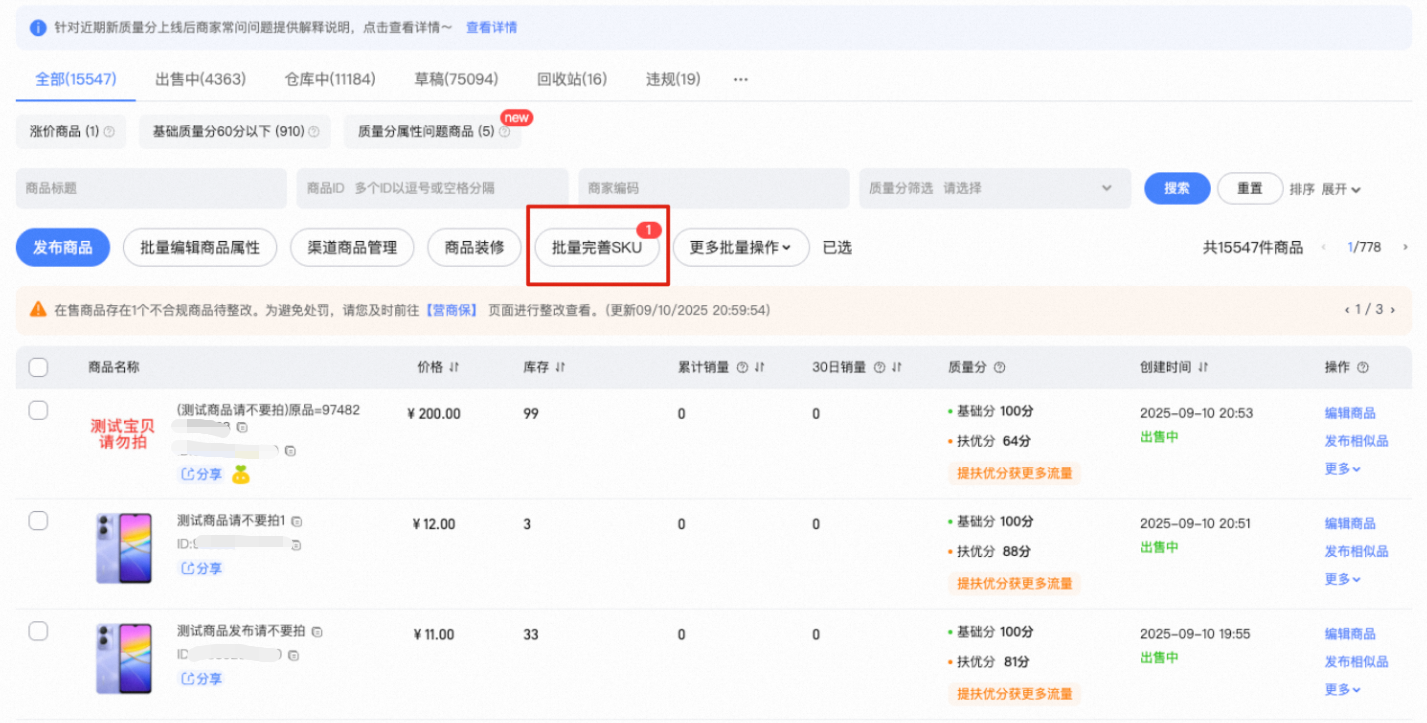Click the blue info icon in the top notice

point(38,28)
